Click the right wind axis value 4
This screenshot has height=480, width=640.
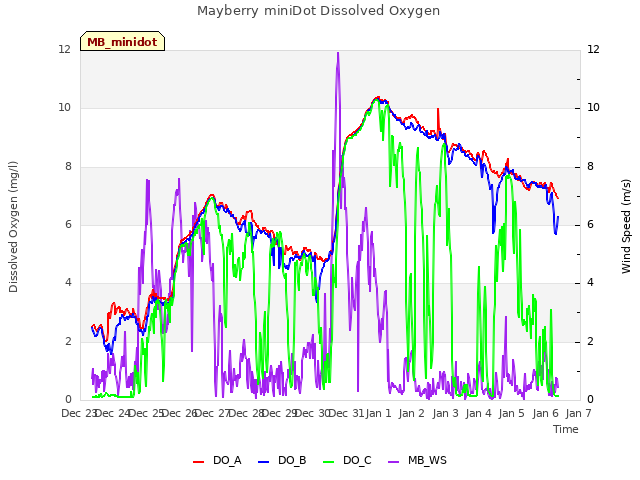[590, 282]
